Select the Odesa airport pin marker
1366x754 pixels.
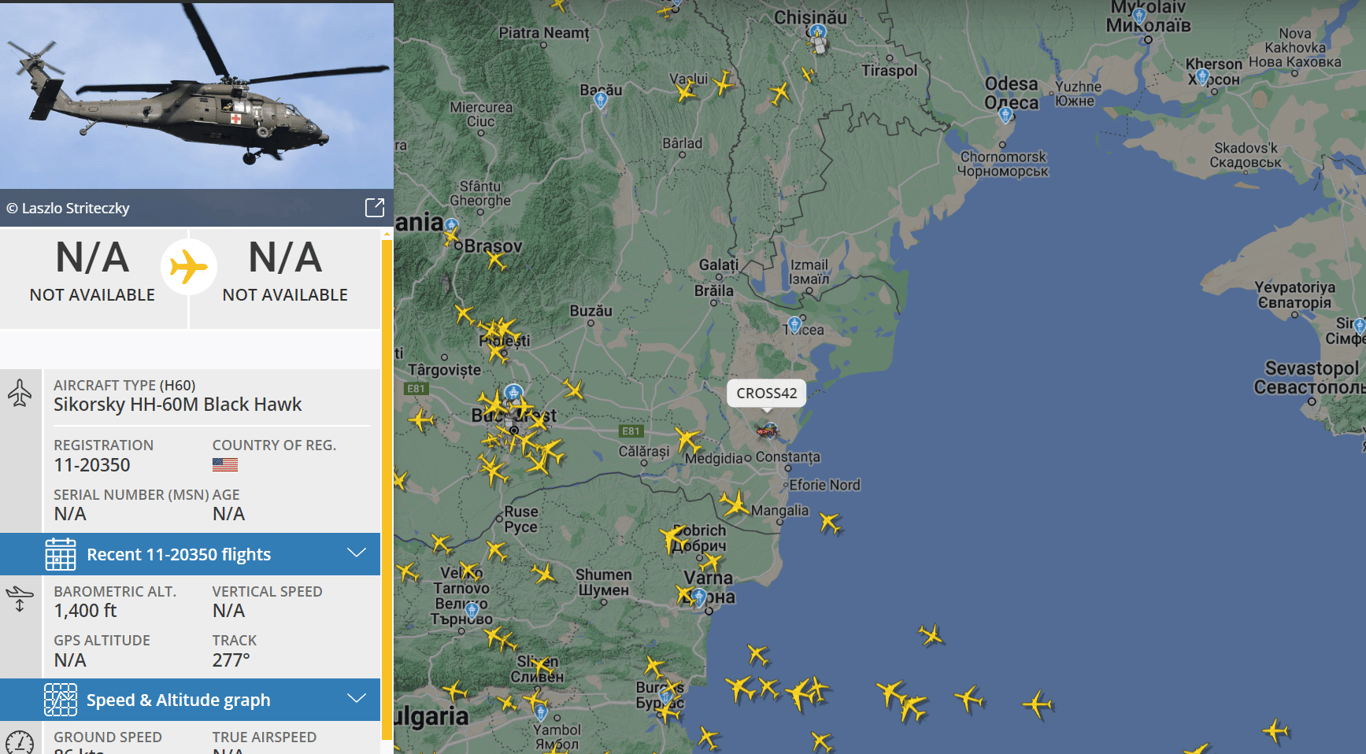(1005, 115)
